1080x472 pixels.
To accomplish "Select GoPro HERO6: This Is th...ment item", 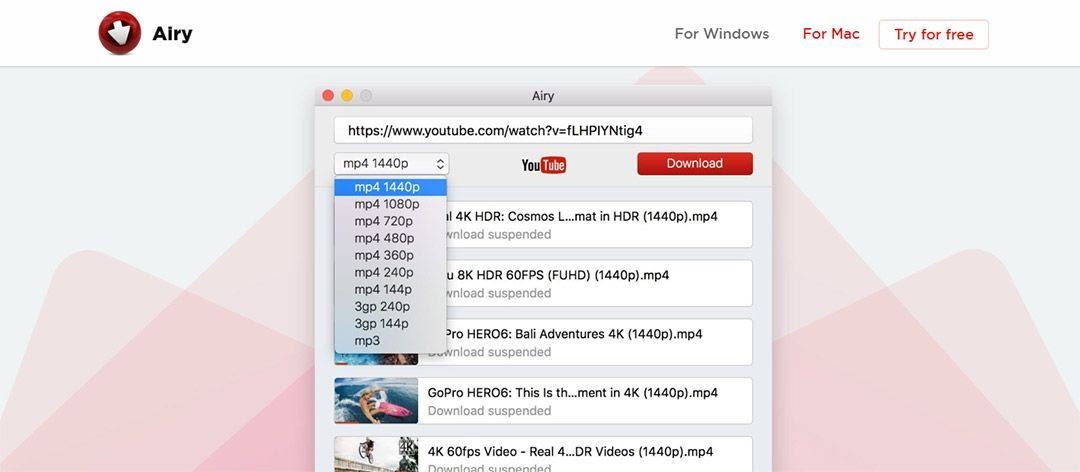I will tap(543, 400).
